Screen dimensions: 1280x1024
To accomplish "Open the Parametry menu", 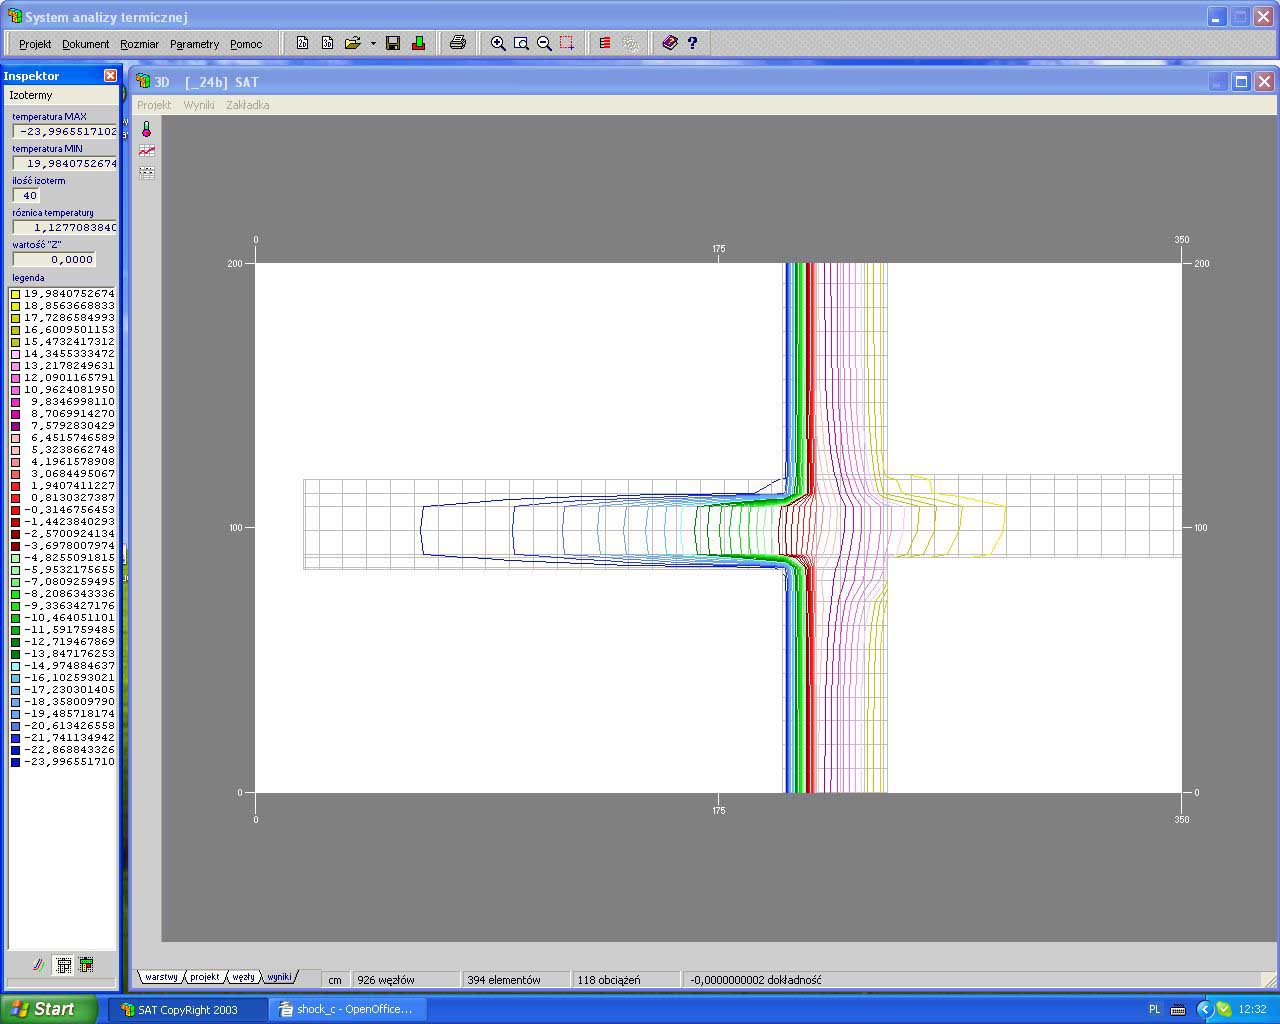I will pyautogui.click(x=194, y=44).
